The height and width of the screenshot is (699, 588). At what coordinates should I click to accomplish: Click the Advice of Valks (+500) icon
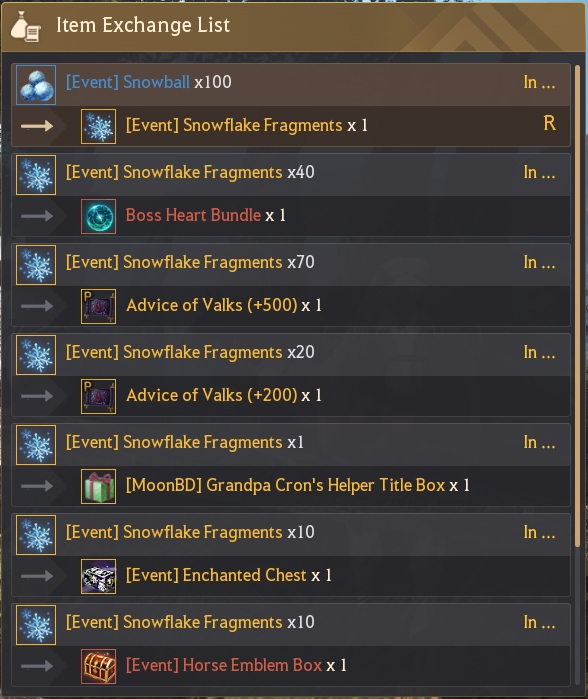click(x=99, y=306)
